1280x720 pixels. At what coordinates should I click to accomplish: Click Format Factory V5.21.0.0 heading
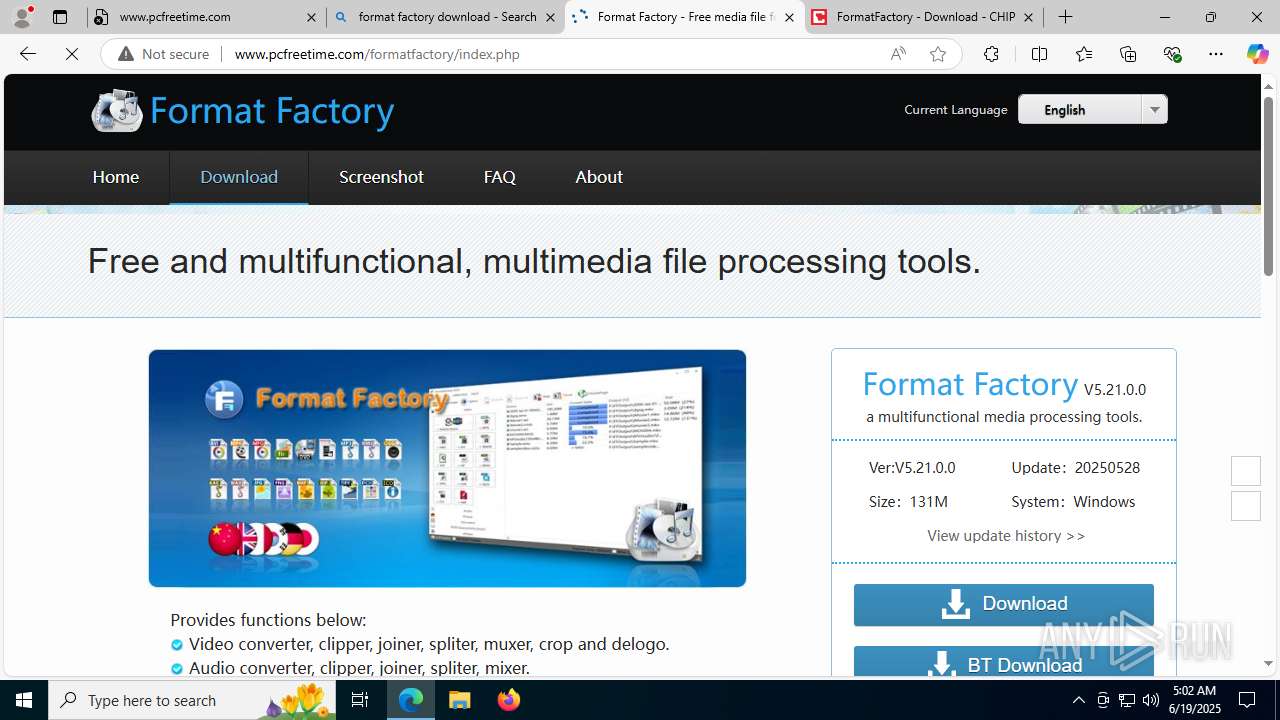1004,384
